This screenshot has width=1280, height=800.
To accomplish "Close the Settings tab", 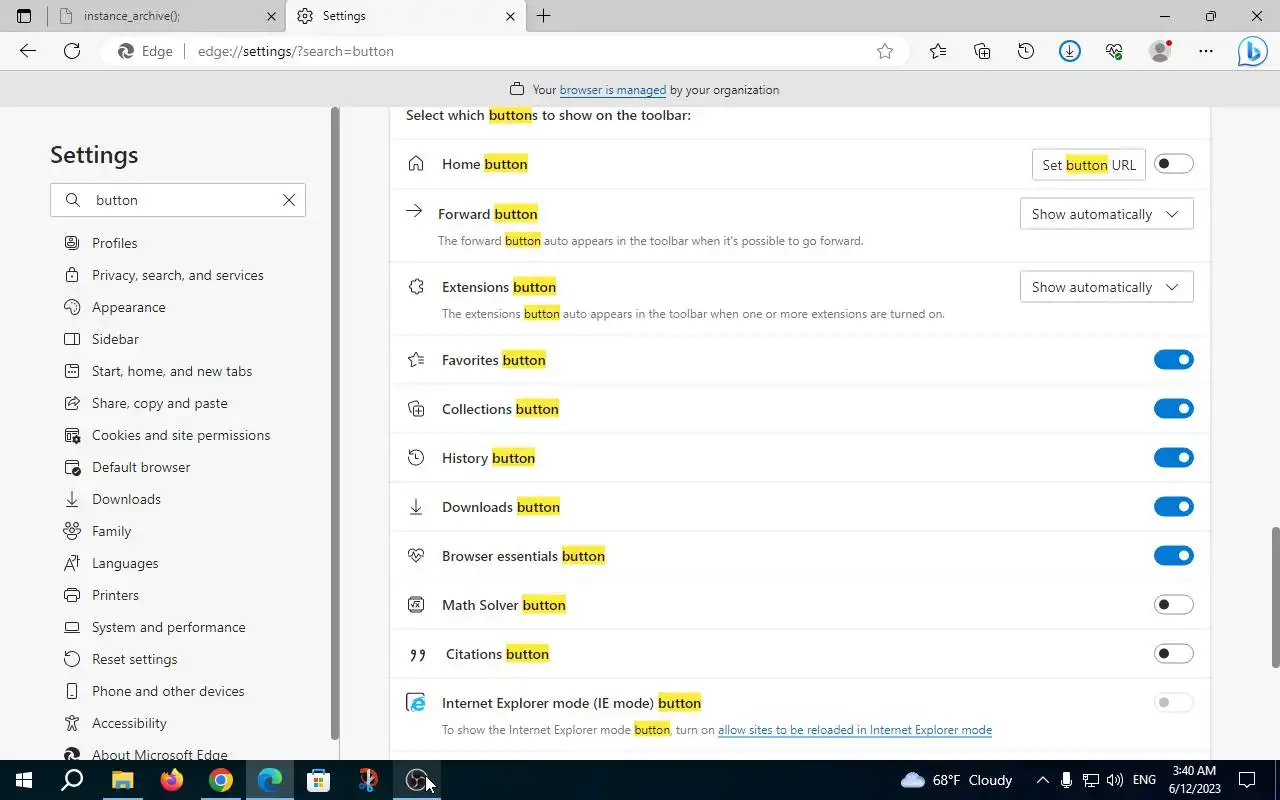I will 510,16.
